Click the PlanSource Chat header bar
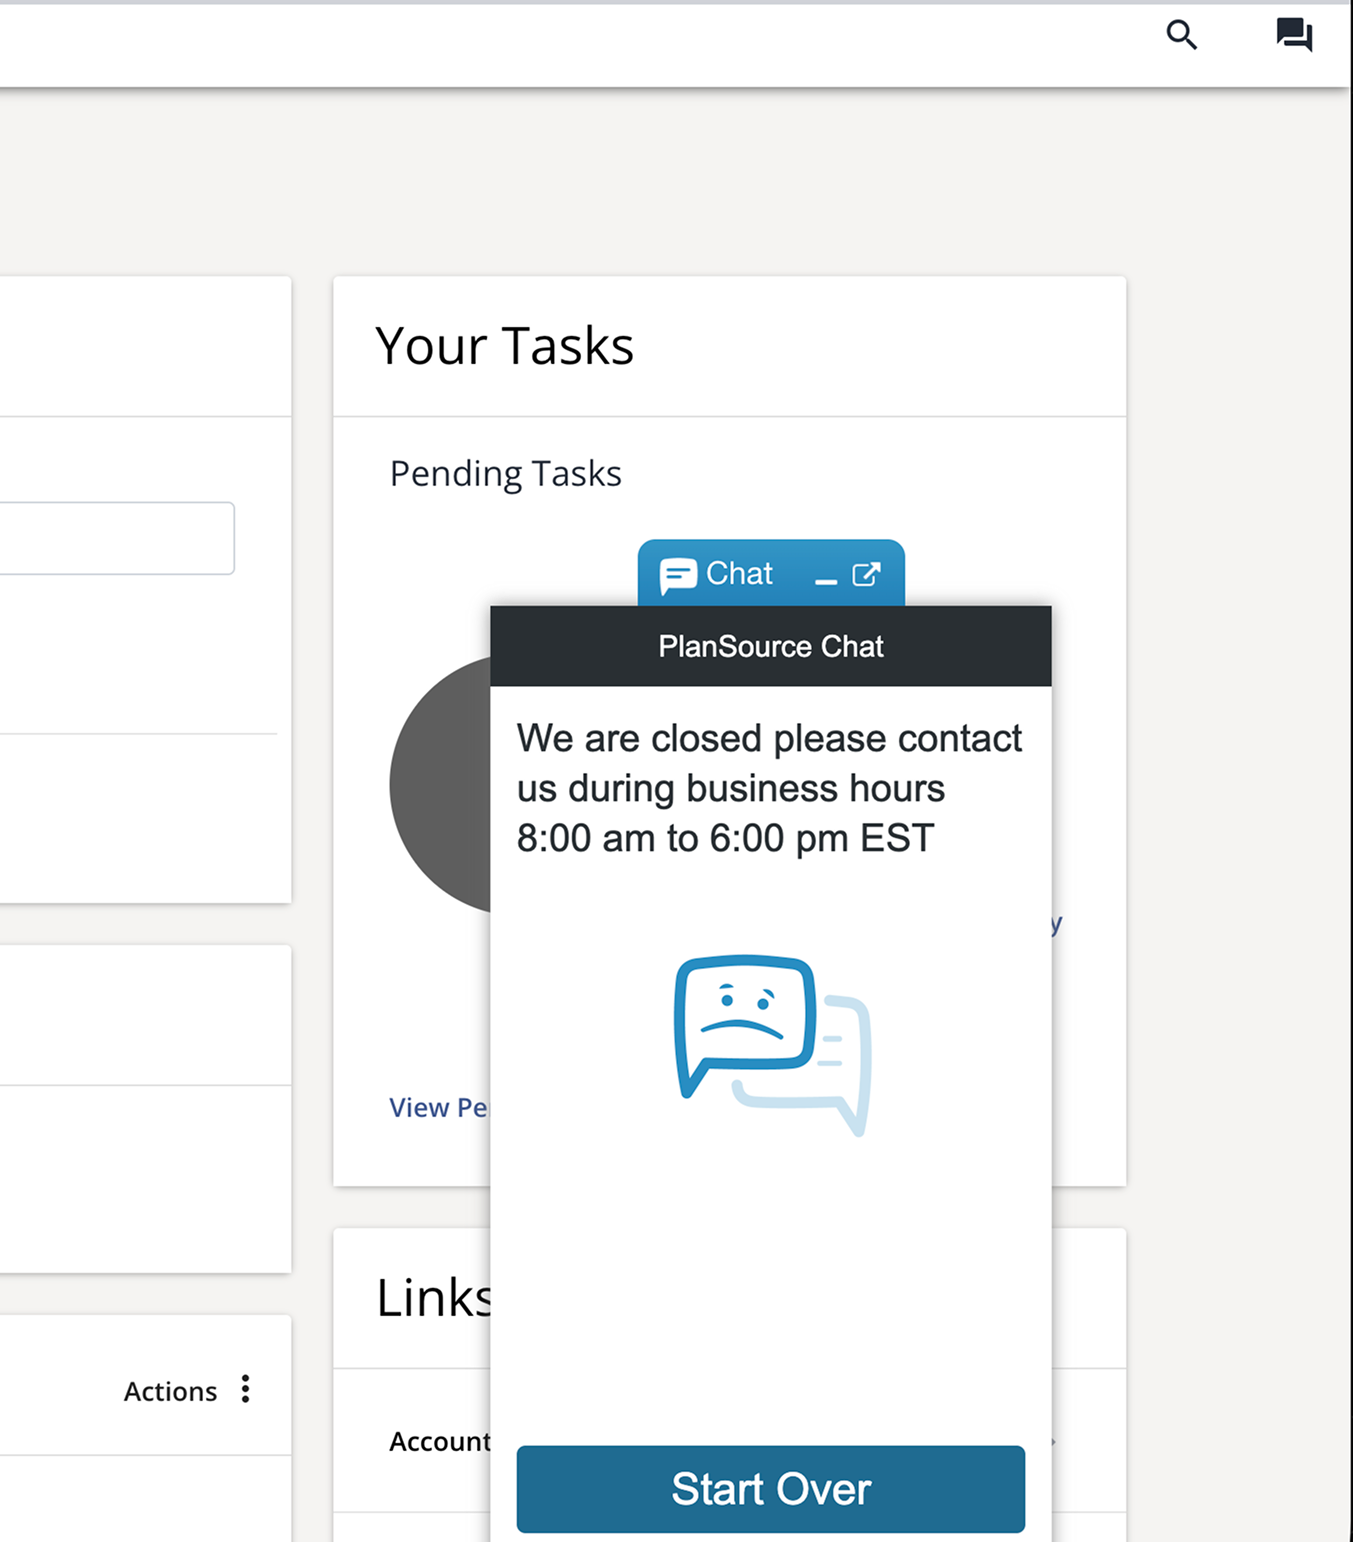This screenshot has height=1542, width=1353. (770, 646)
